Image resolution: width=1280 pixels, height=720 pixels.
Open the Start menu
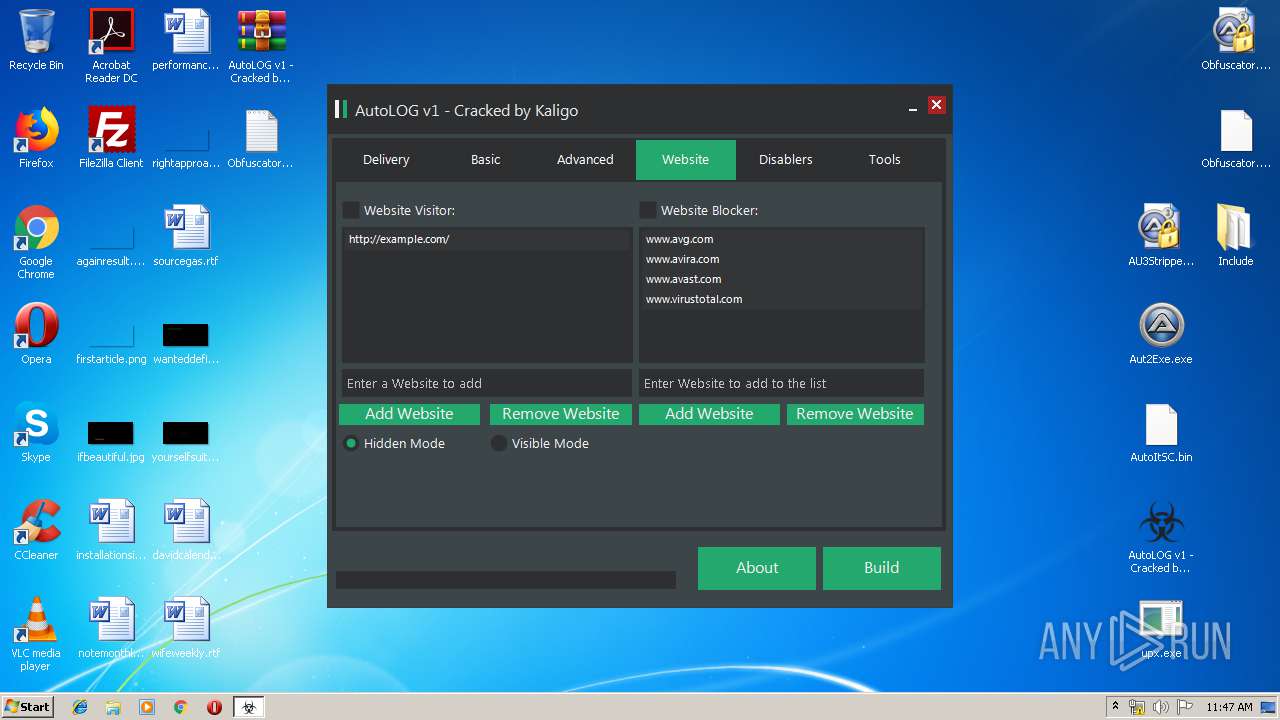coord(28,707)
